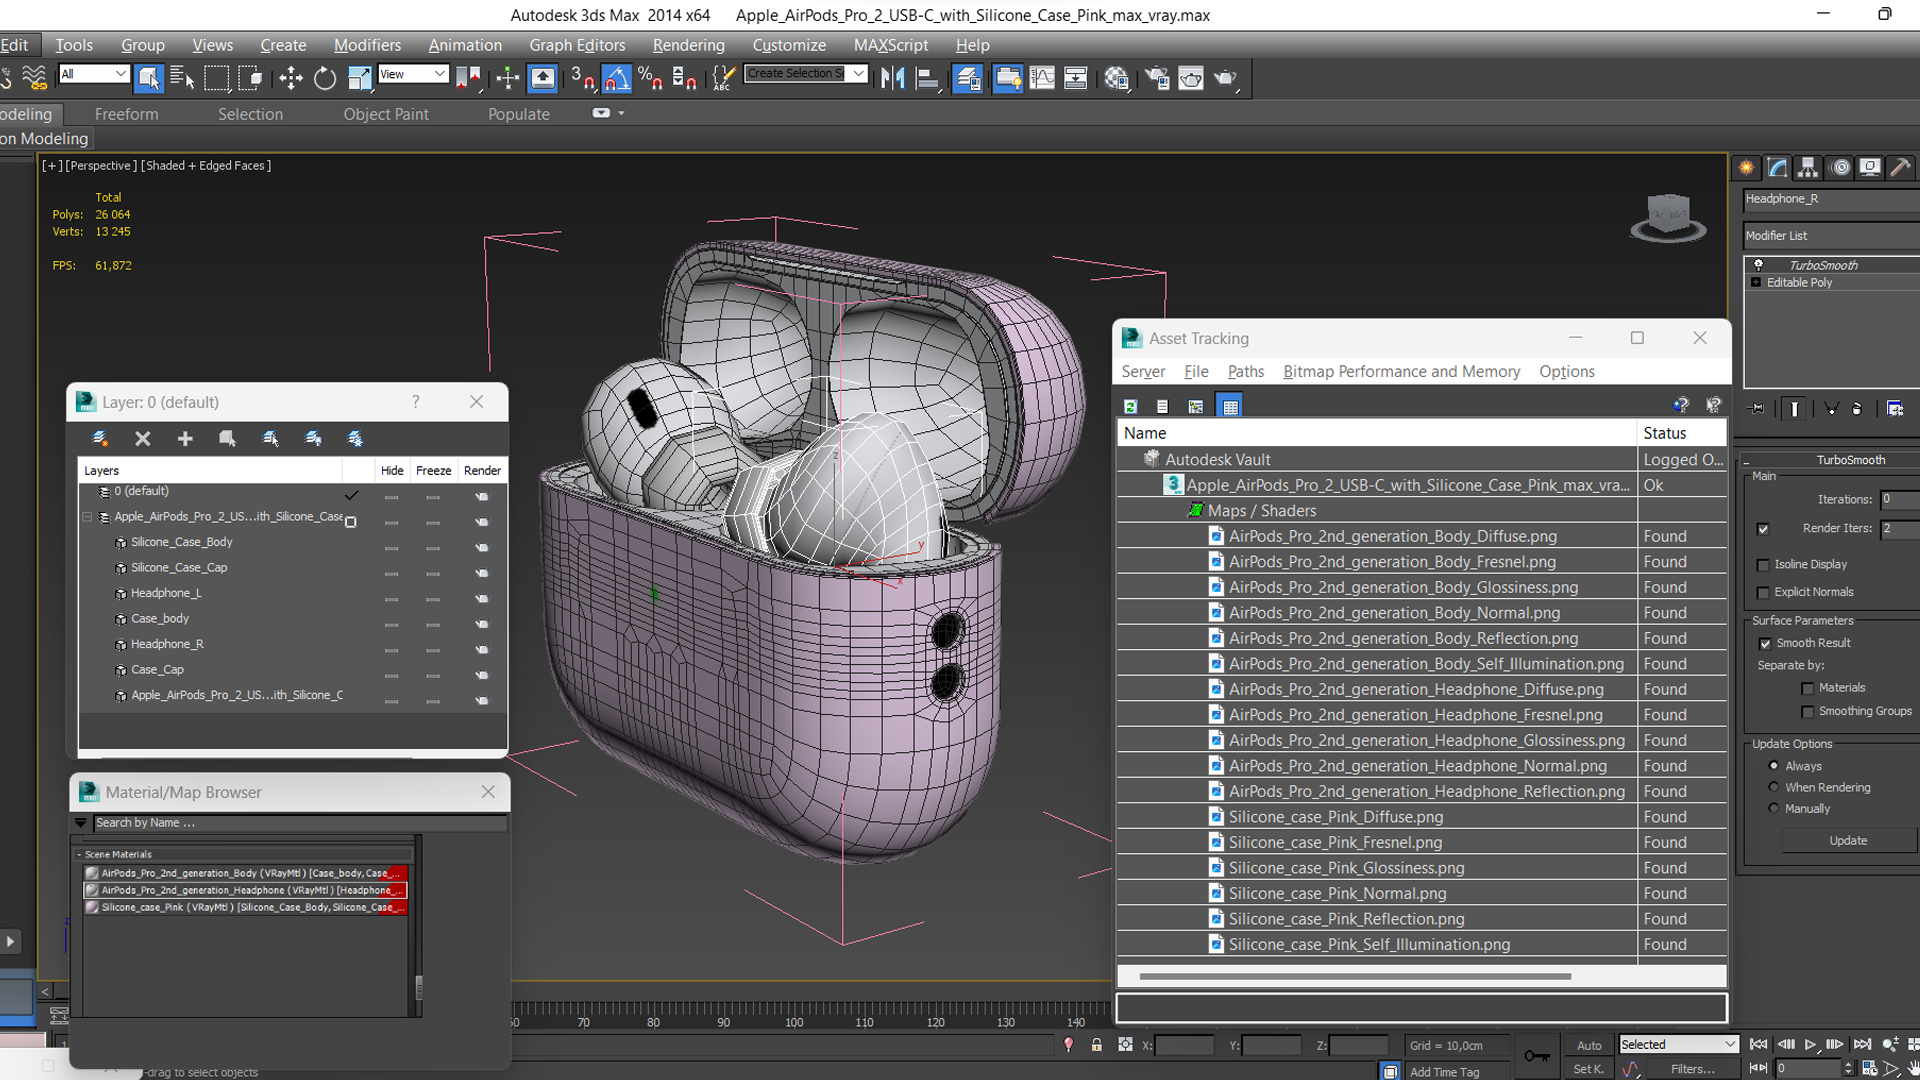Screen dimensions: 1920x1080
Task: Delete highlighted layer in Layer dialog
Action: click(143, 438)
